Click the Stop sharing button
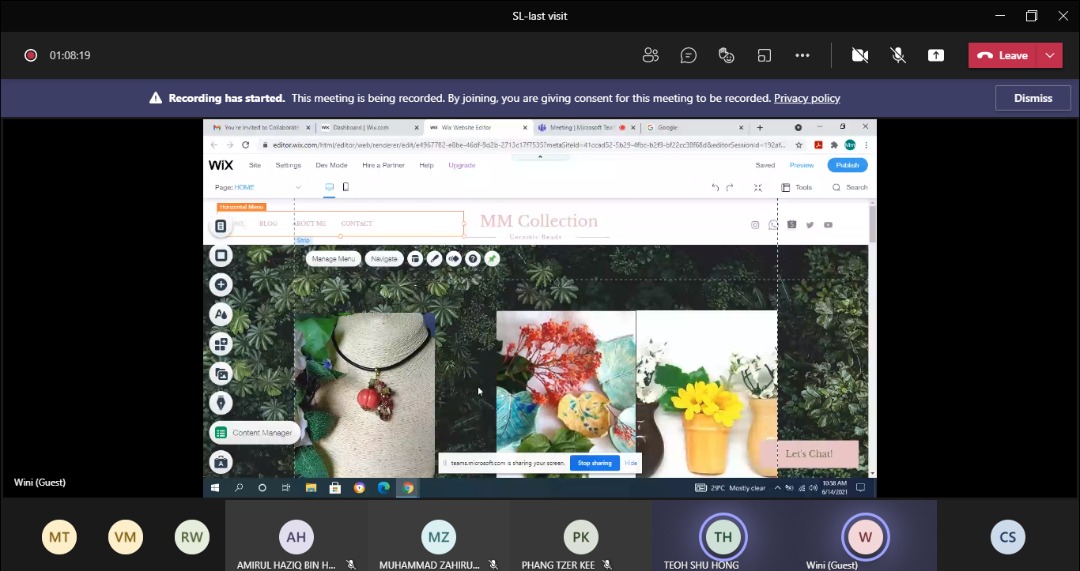 click(594, 463)
